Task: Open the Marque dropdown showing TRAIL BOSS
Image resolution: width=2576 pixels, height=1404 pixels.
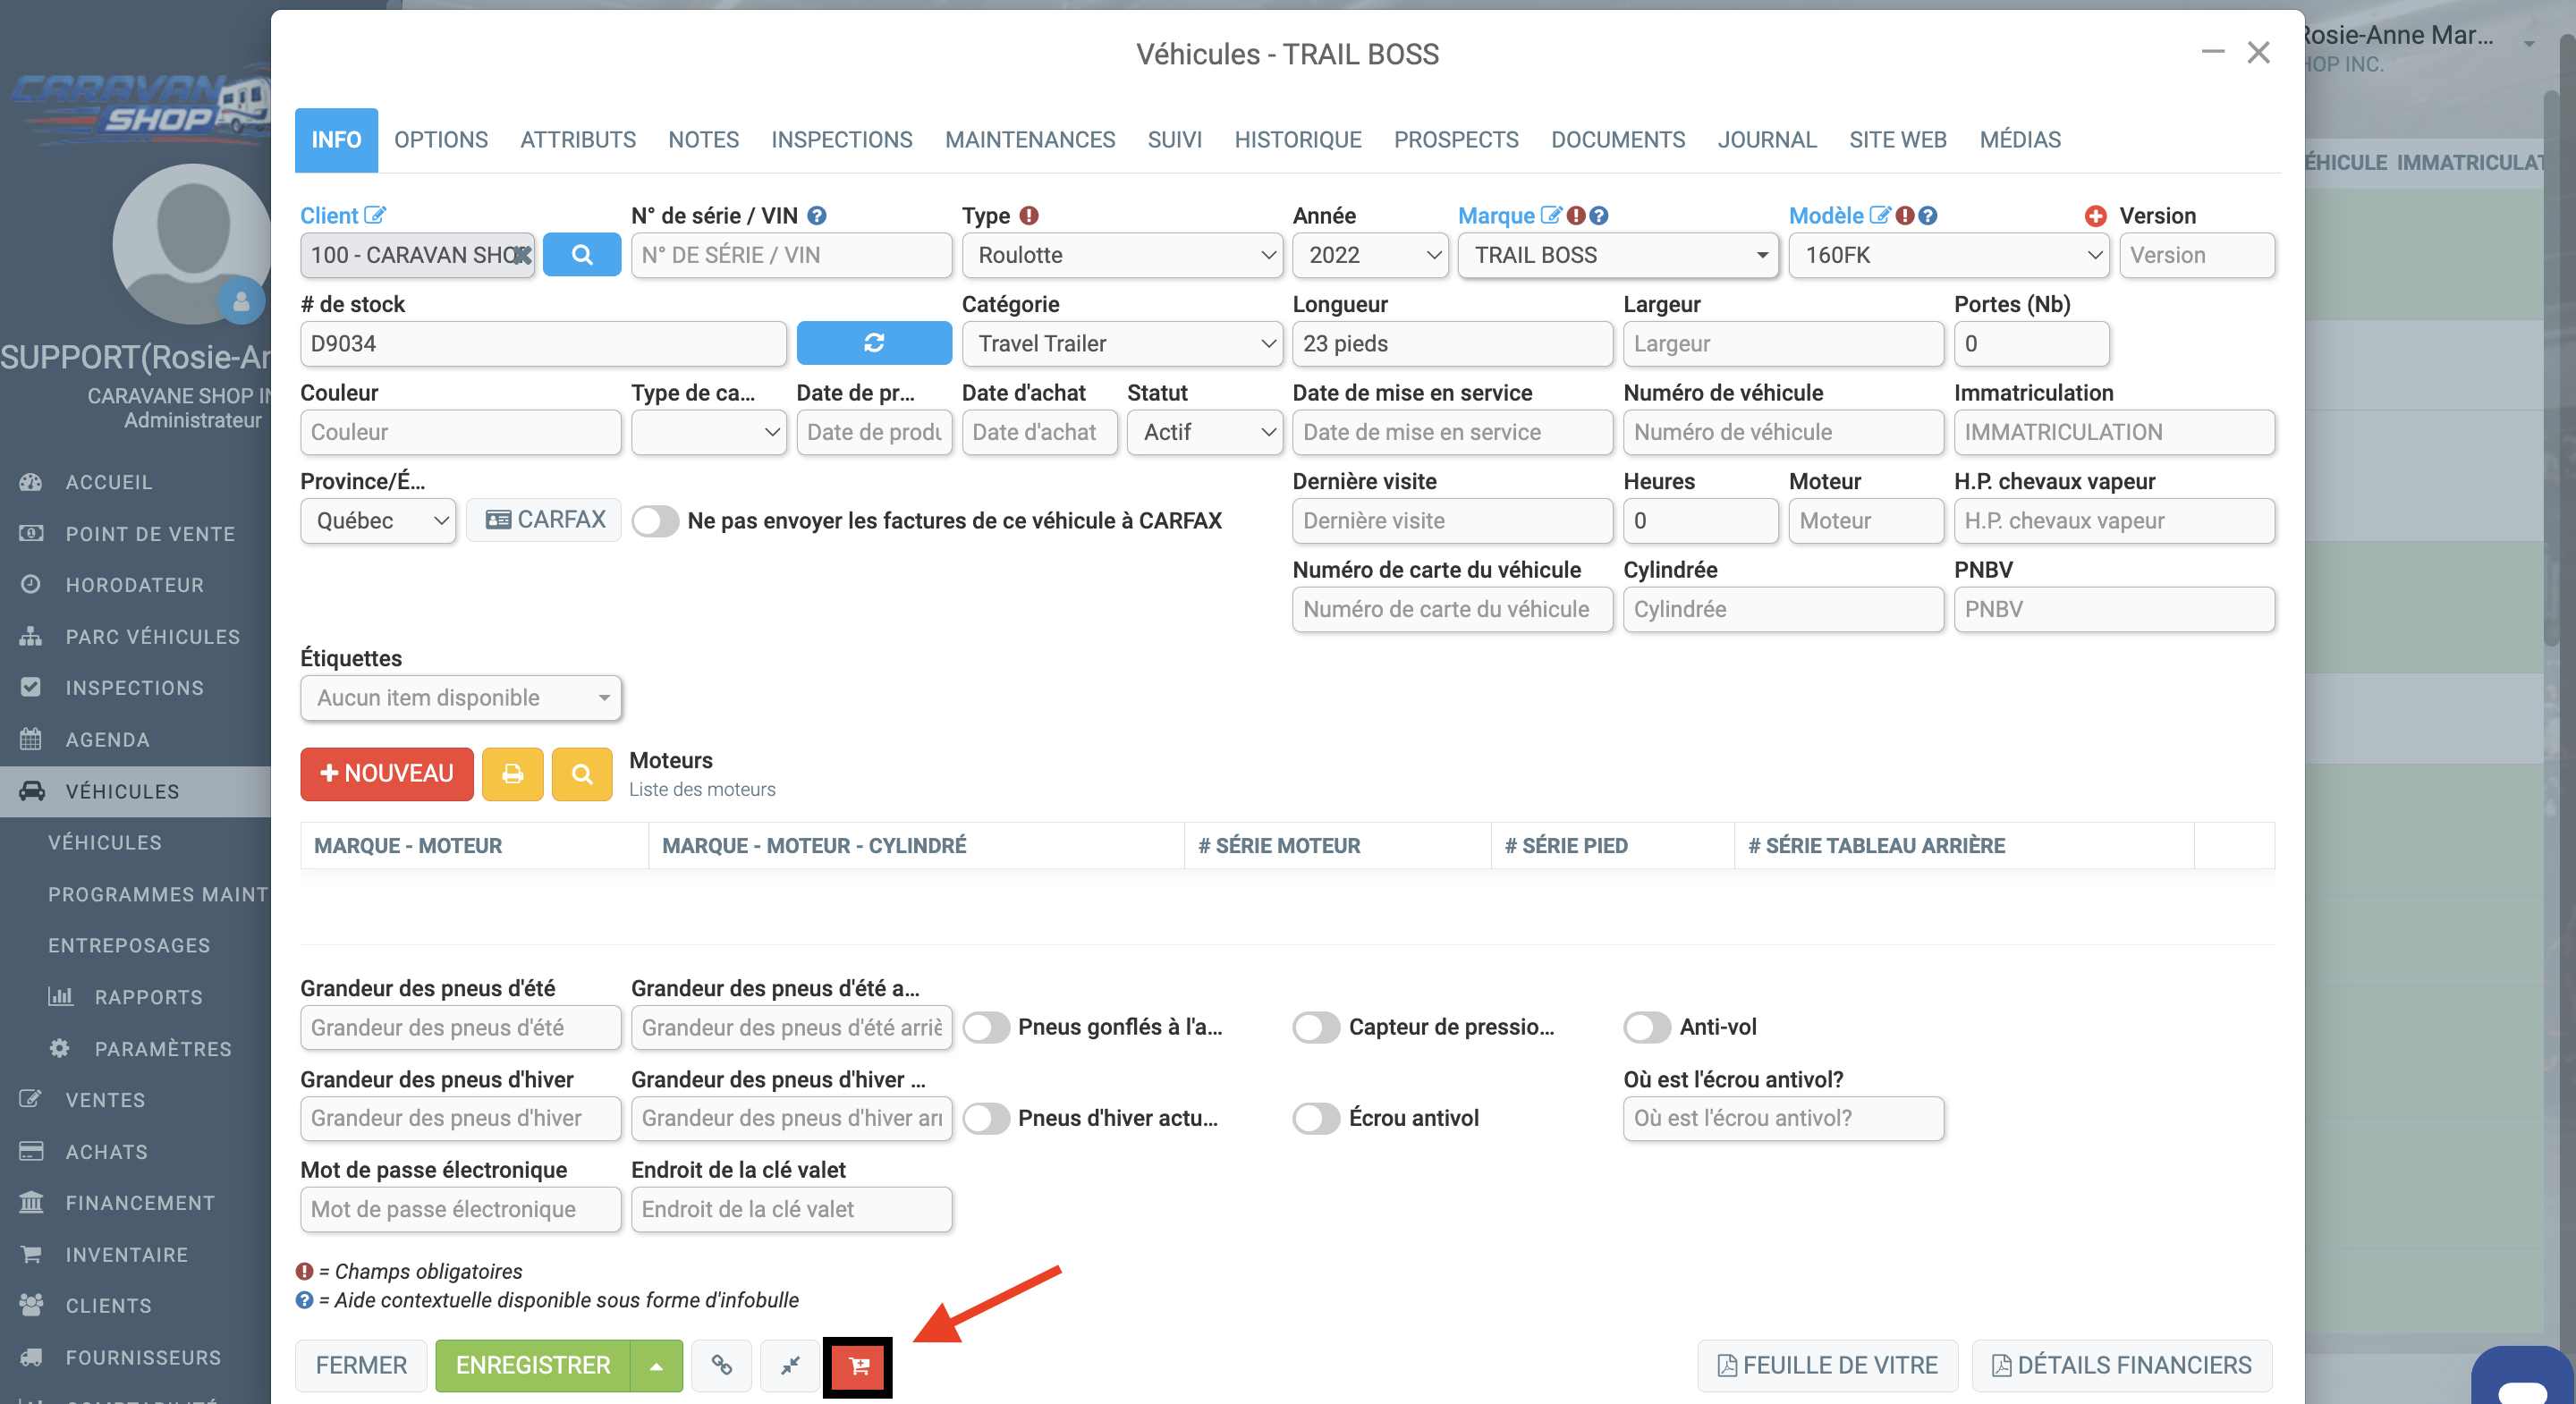Action: pyautogui.click(x=1618, y=255)
